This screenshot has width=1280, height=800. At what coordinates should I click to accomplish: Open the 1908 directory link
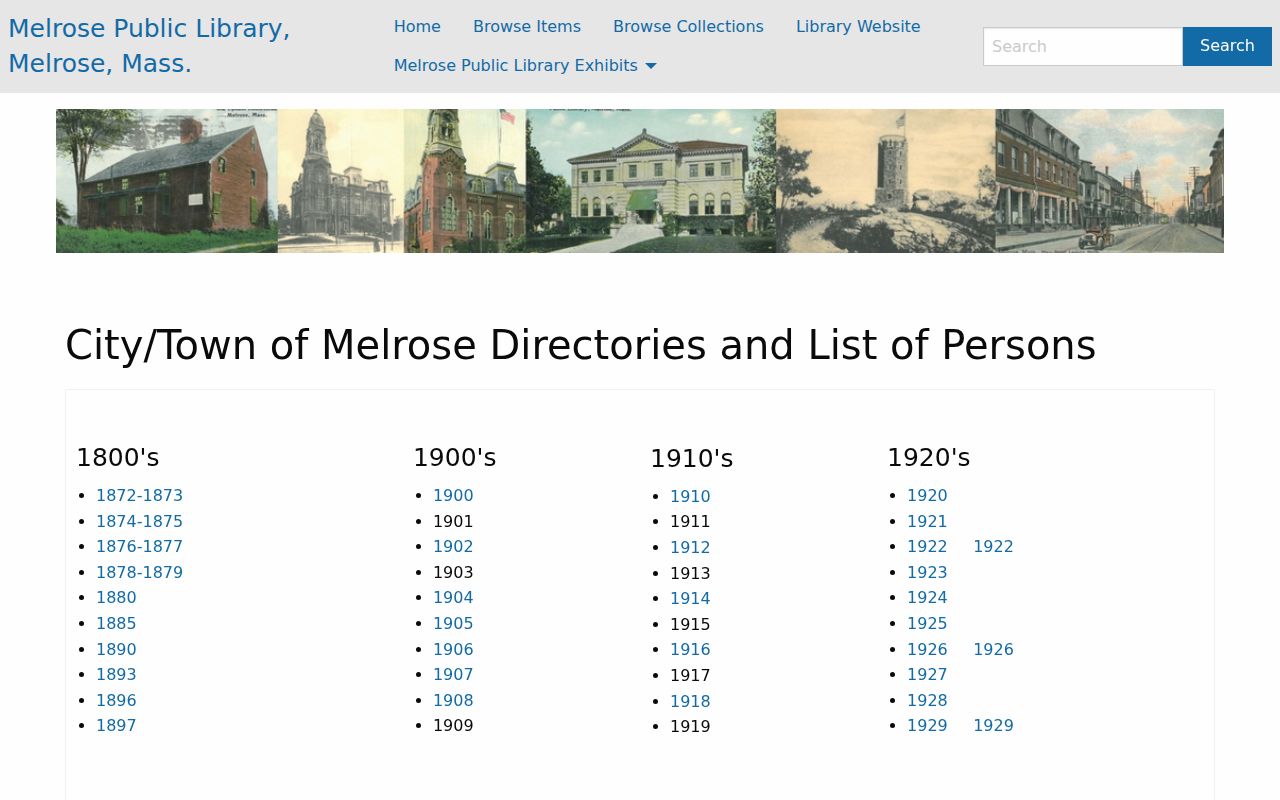tap(453, 701)
